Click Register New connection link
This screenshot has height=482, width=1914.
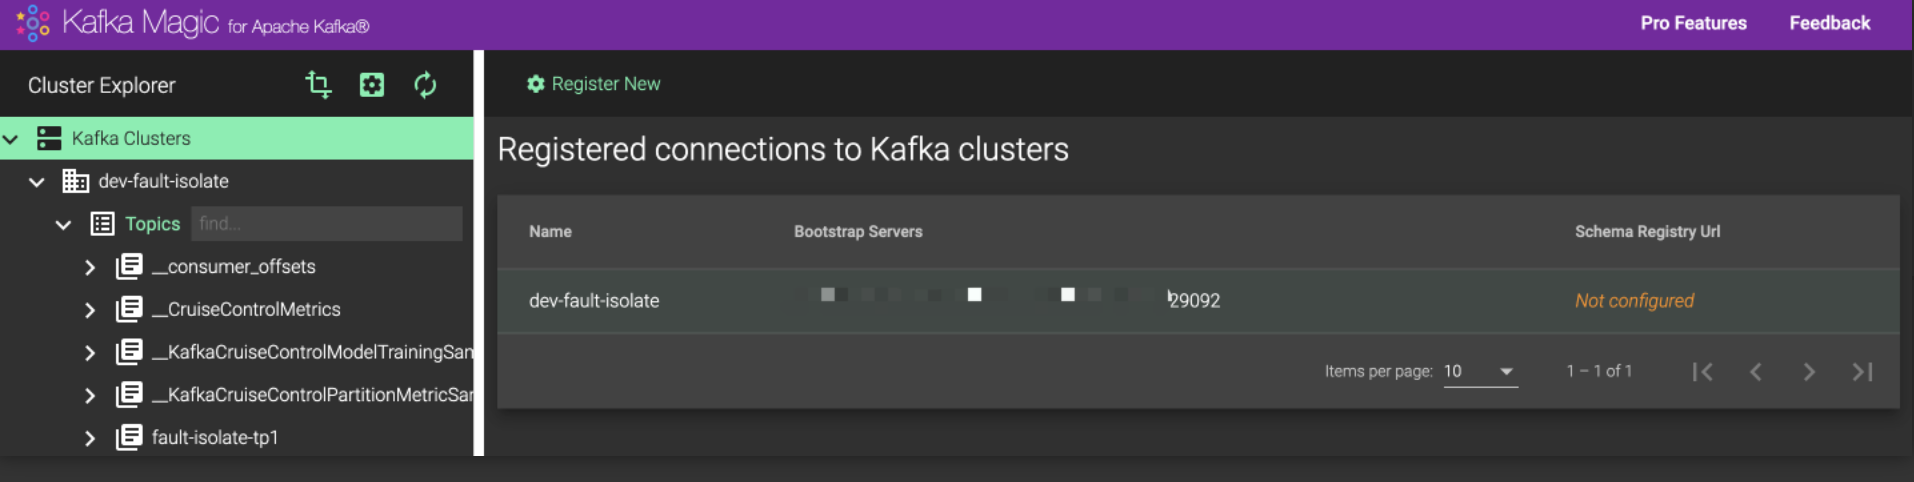pyautogui.click(x=606, y=84)
